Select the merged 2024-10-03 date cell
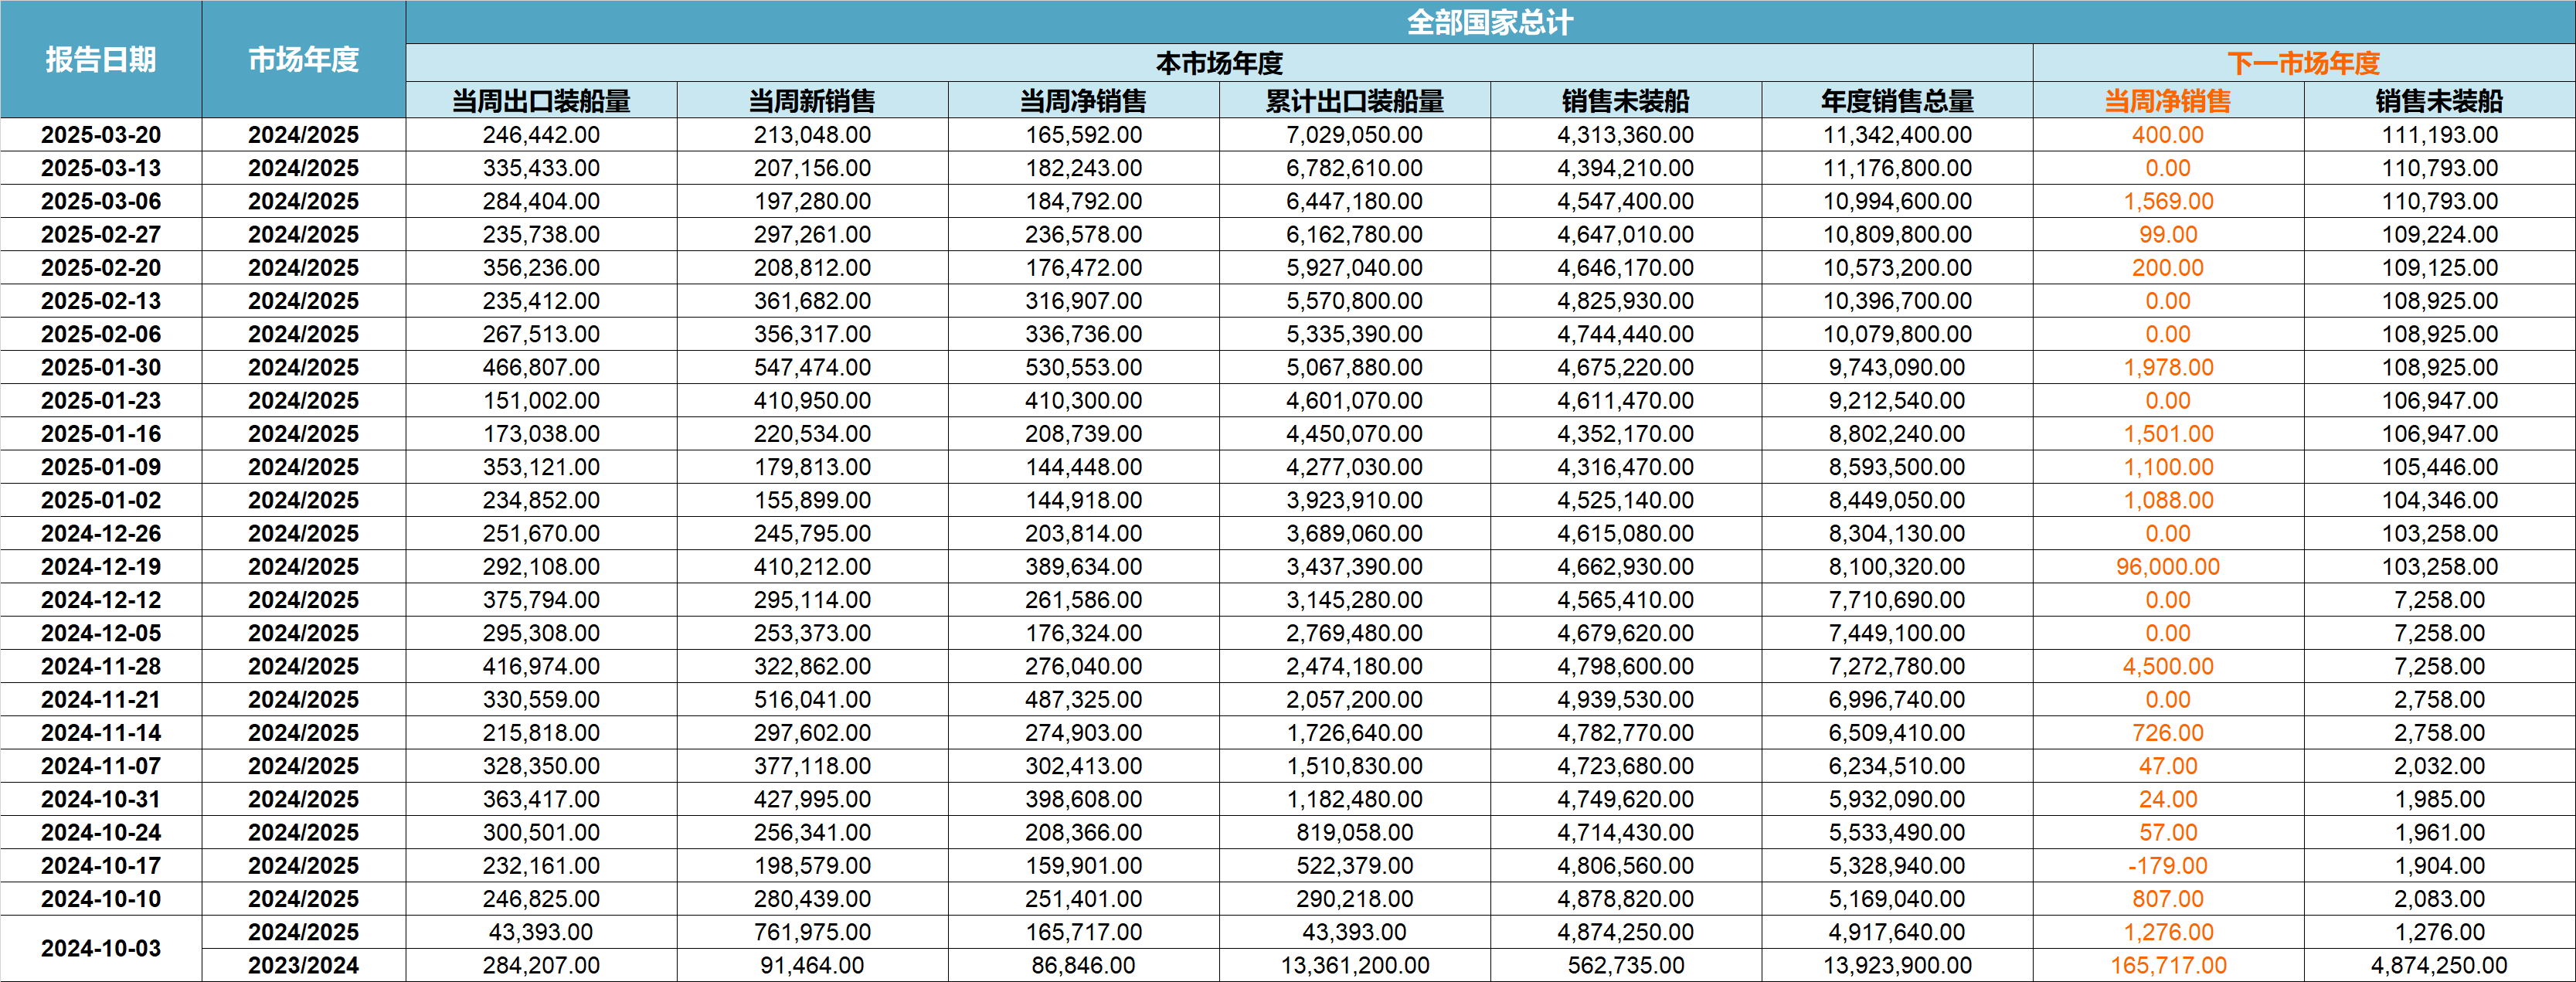The height and width of the screenshot is (982, 2576). click(x=101, y=948)
